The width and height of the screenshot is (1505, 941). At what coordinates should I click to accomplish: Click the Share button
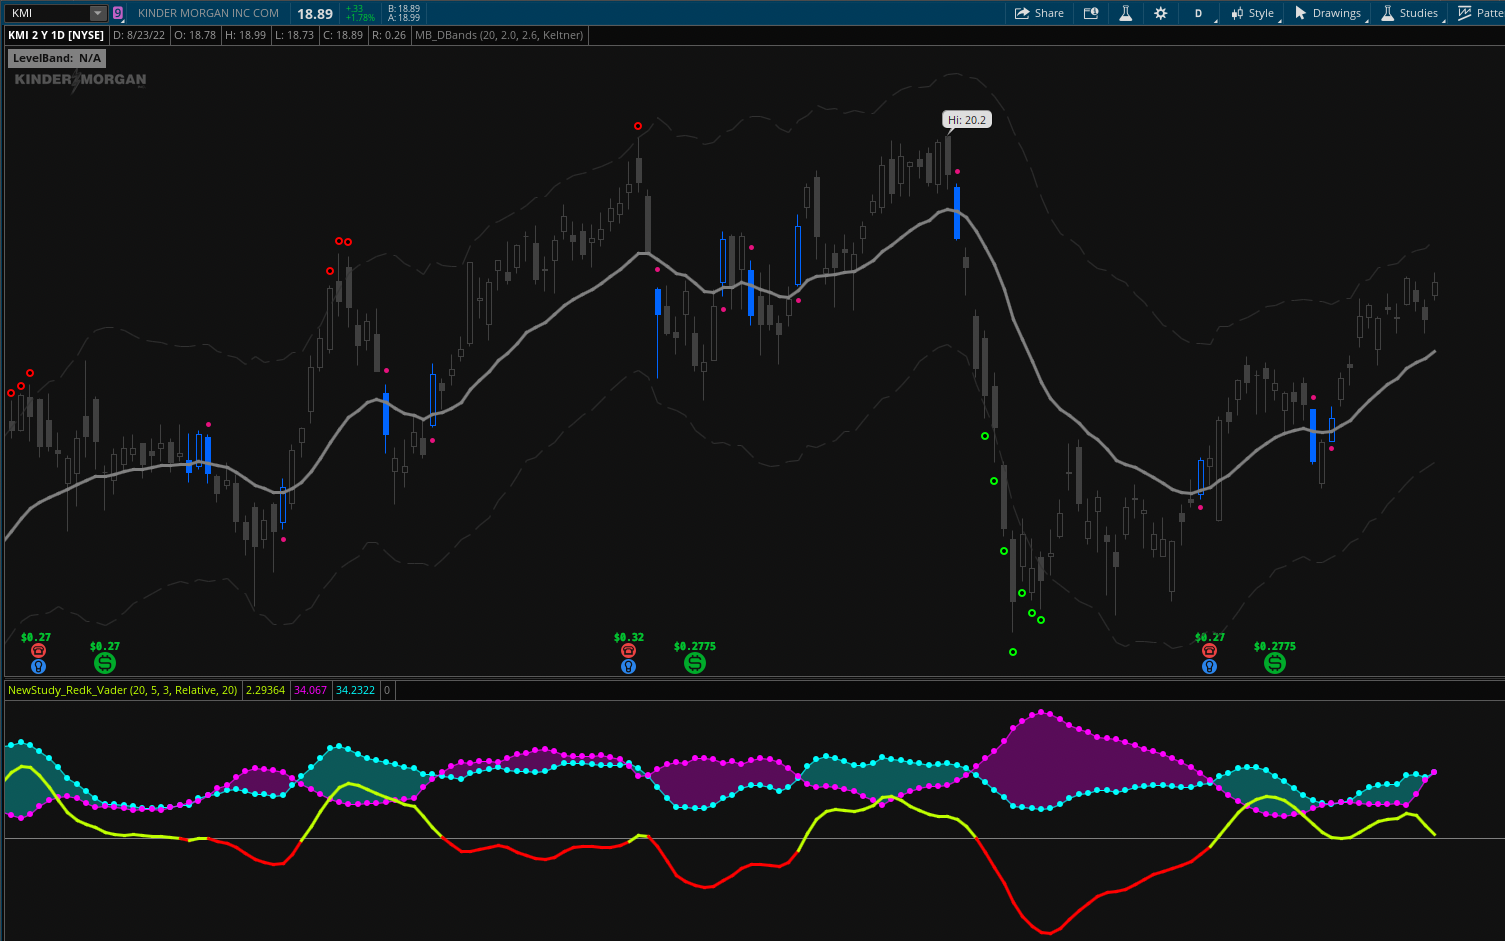pyautogui.click(x=1039, y=13)
